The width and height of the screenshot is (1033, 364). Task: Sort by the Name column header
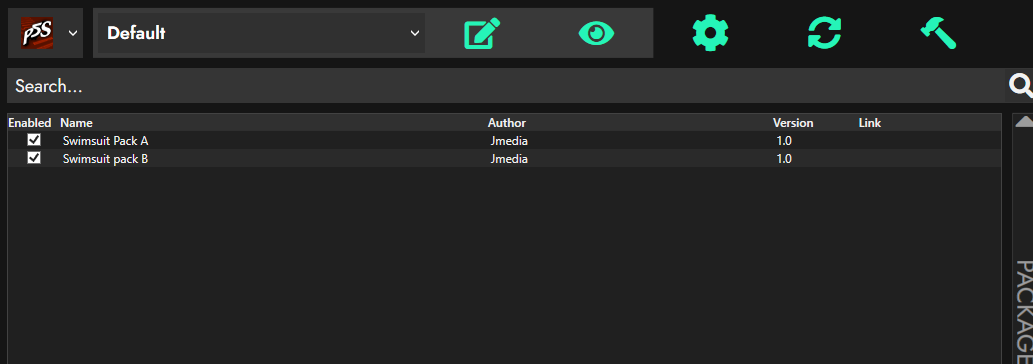tap(76, 123)
